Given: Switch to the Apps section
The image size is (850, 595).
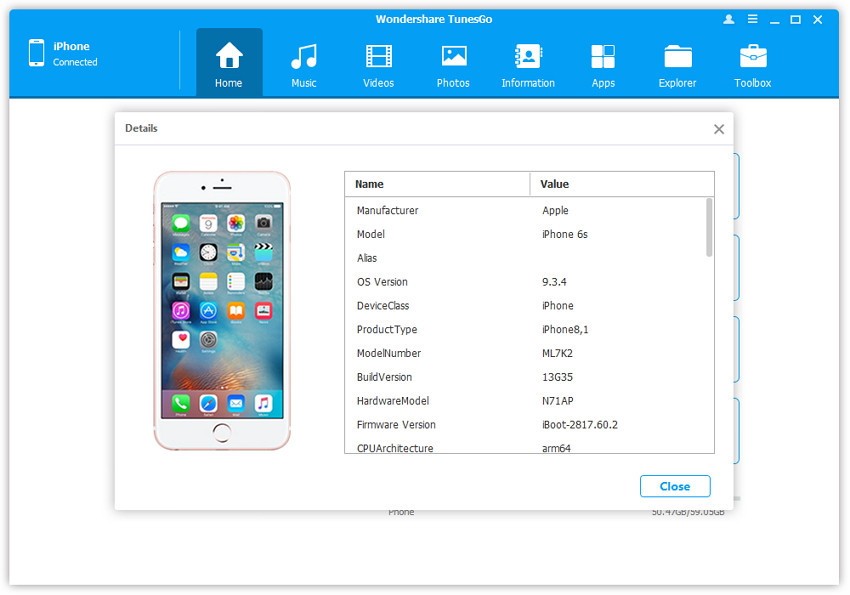Looking at the screenshot, I should [603, 63].
